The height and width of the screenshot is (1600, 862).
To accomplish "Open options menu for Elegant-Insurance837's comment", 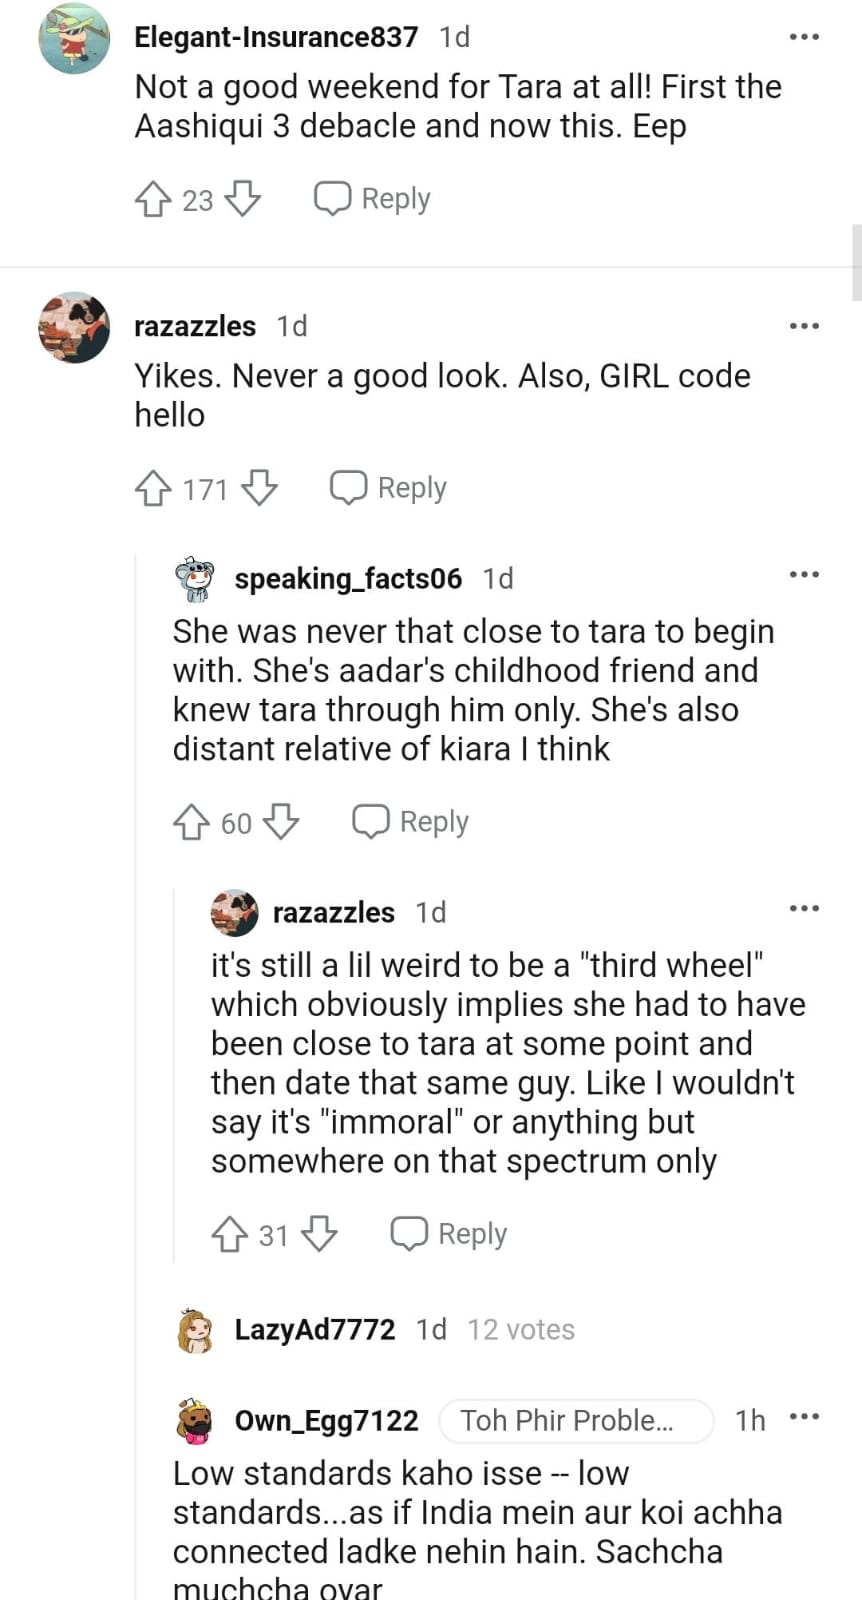I will tap(804, 37).
